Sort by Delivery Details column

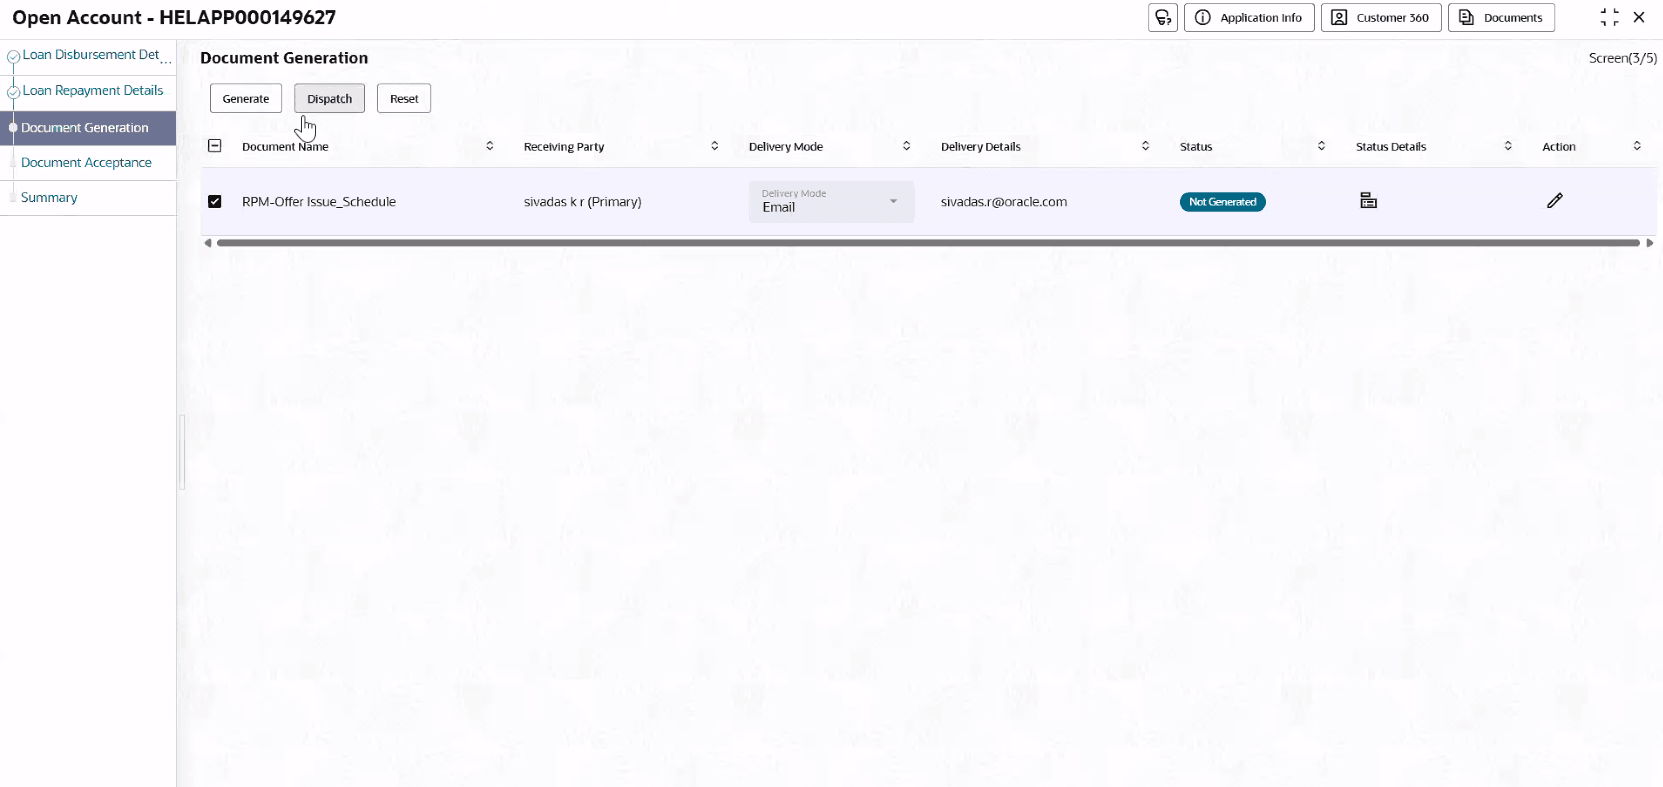point(1146,146)
